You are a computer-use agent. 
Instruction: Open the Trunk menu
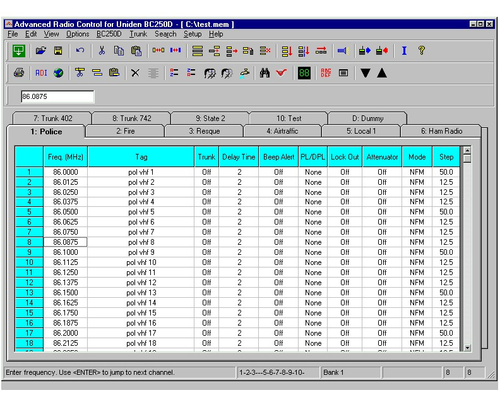138,34
